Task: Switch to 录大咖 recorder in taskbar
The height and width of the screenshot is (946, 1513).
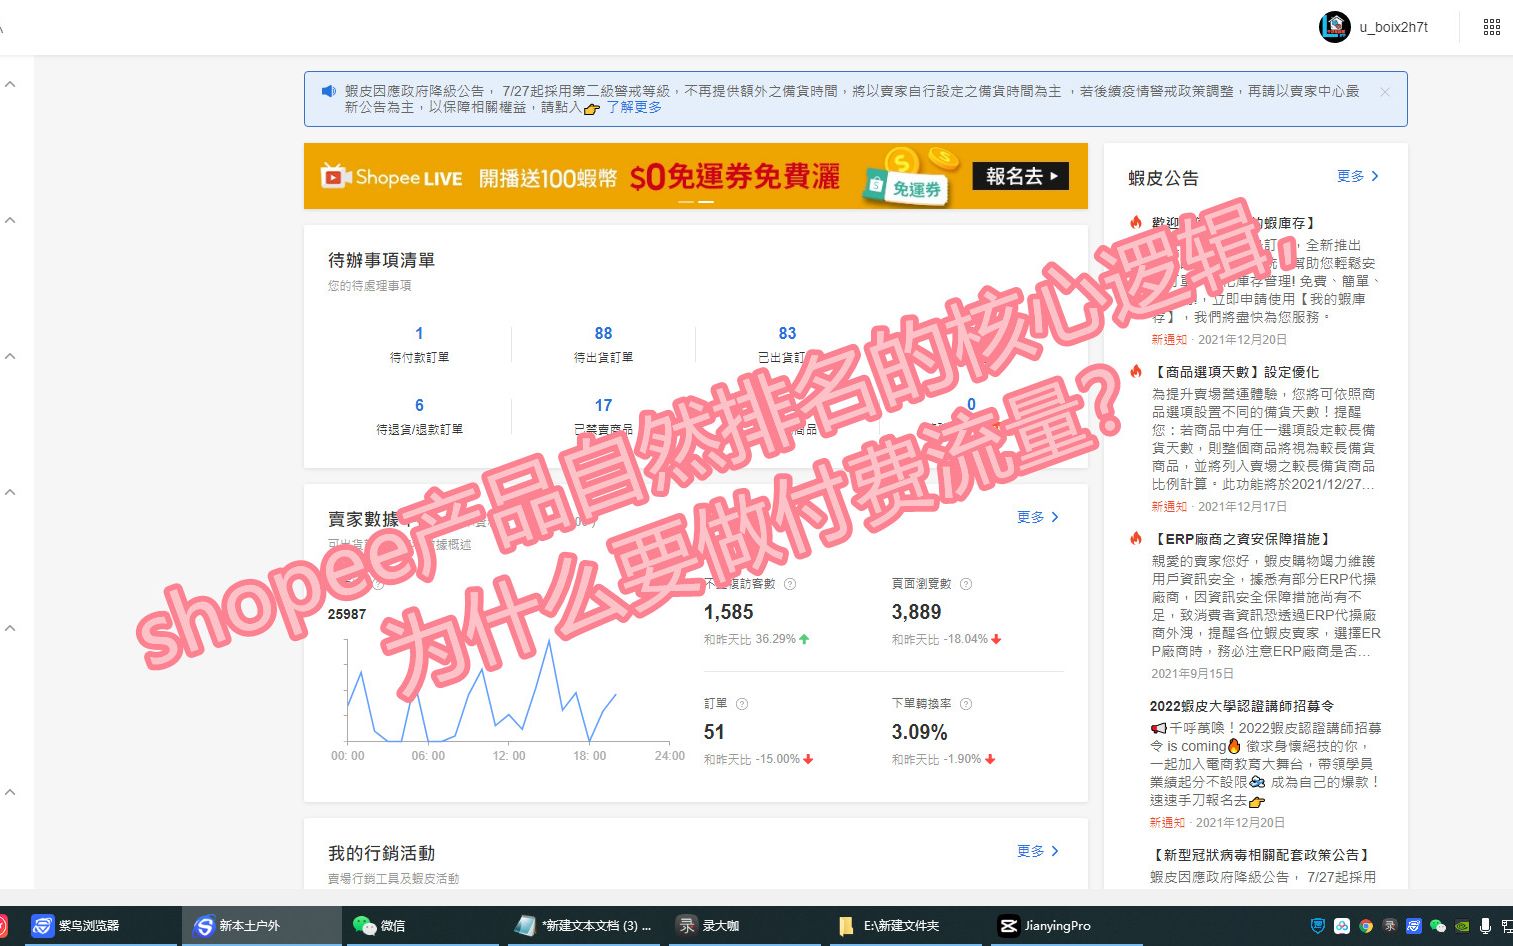Action: [744, 926]
